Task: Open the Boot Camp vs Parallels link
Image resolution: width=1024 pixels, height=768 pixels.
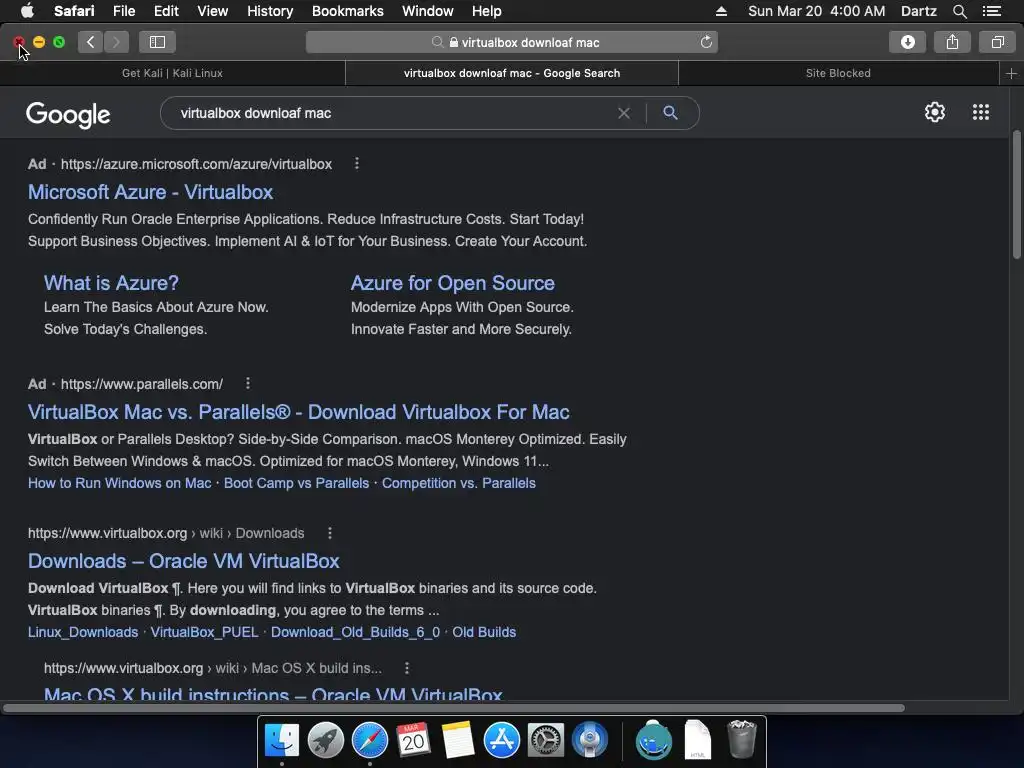Action: coord(296,483)
